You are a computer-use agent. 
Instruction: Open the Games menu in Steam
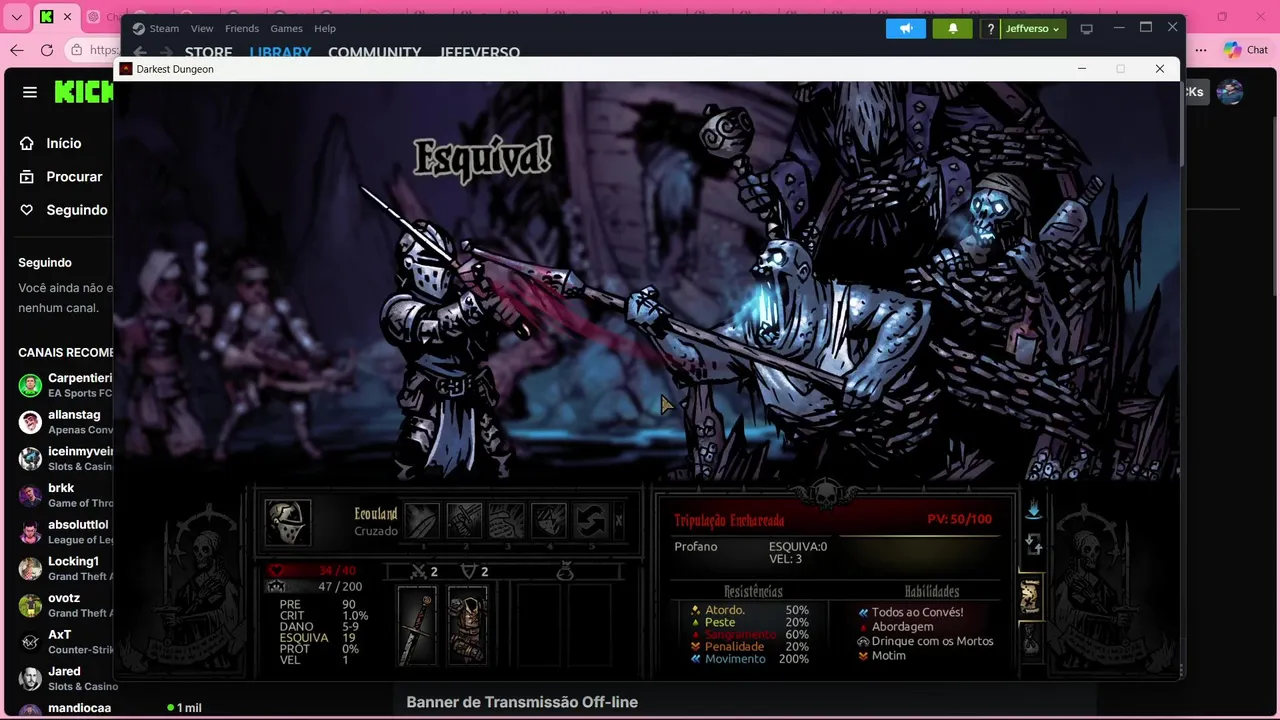286,28
